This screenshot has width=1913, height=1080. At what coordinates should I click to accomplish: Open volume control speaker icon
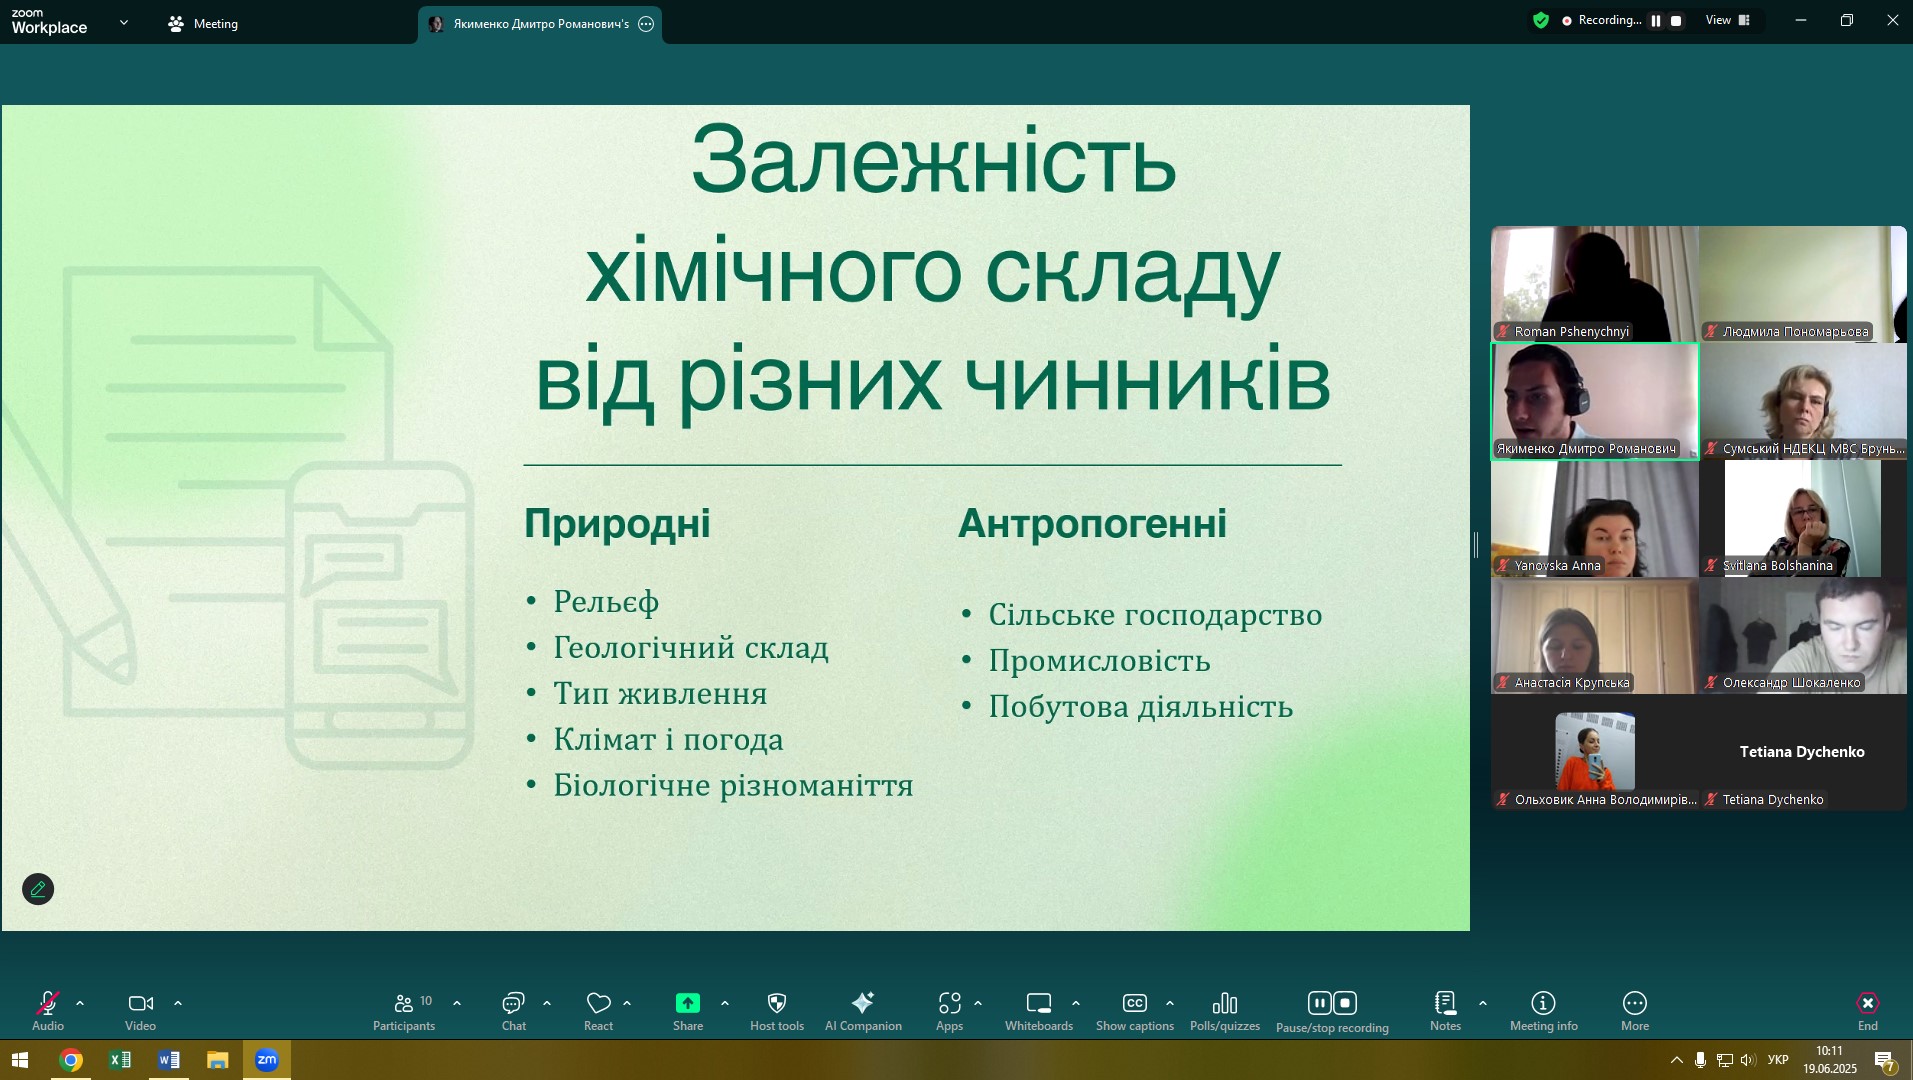(1748, 1060)
